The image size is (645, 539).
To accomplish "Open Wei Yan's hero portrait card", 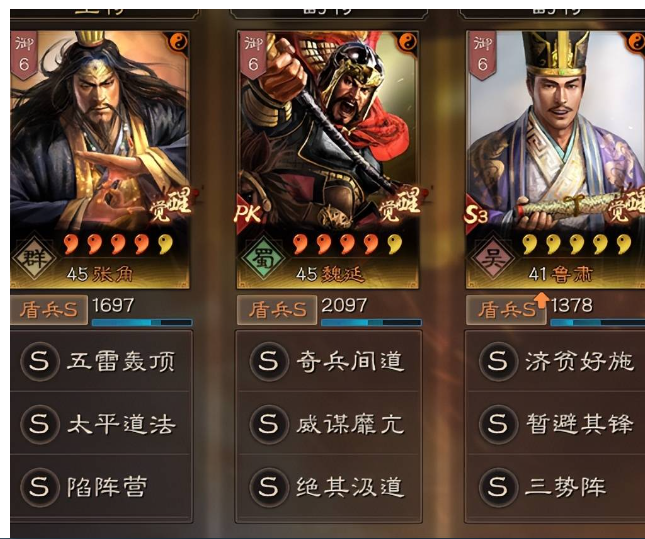I will tap(327, 160).
